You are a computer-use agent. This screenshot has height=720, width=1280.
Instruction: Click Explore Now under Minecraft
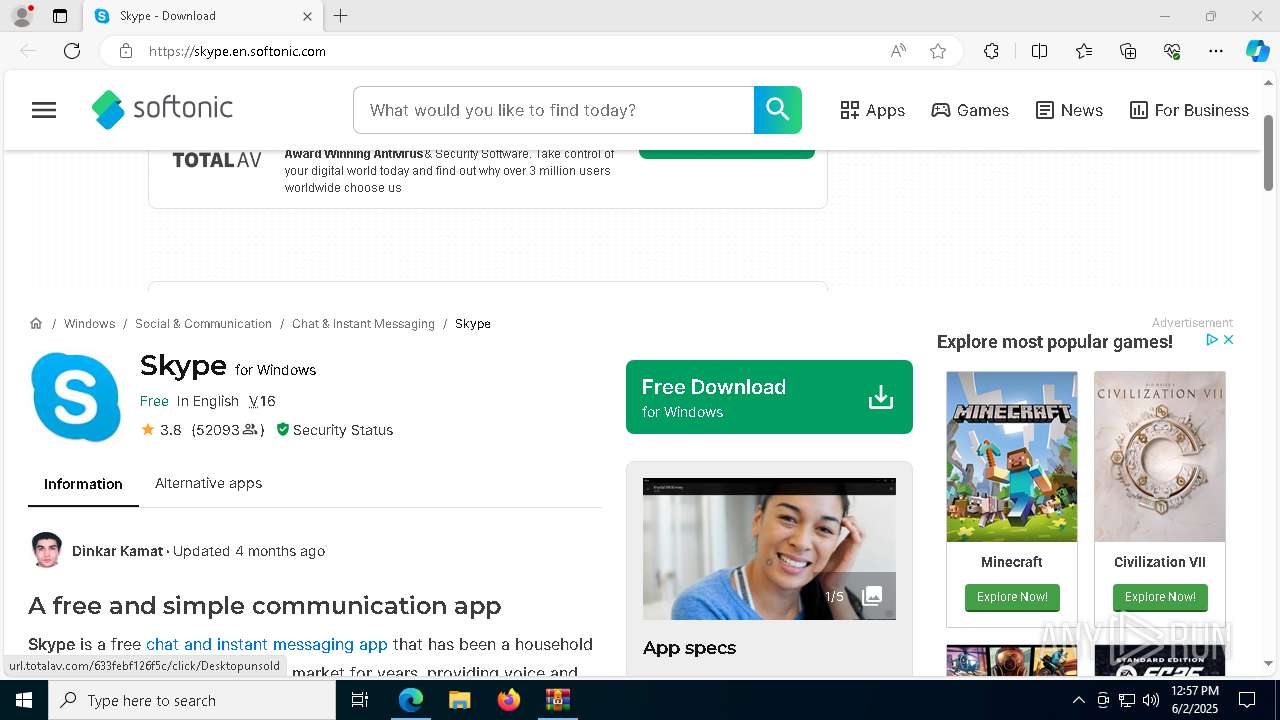[1012, 597]
